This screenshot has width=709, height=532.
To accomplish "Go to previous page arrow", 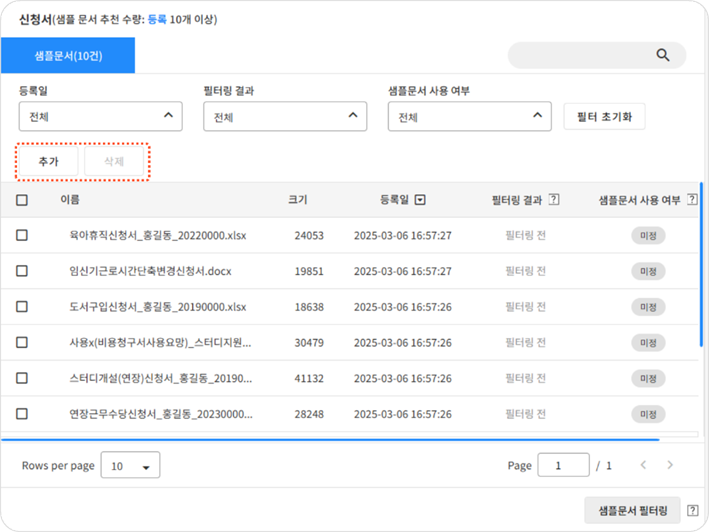I will (643, 465).
